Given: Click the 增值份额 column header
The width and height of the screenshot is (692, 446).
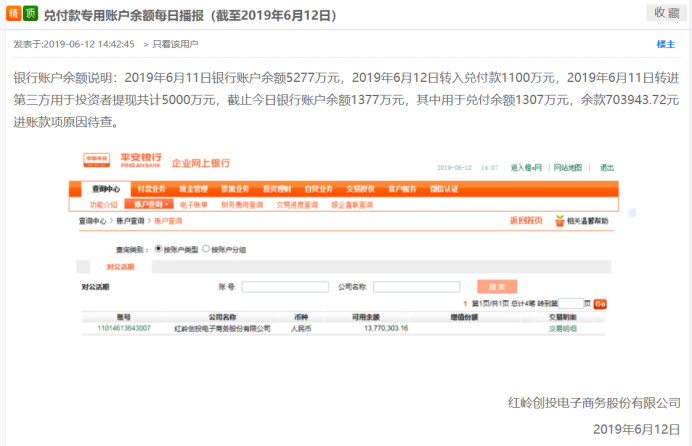Looking at the screenshot, I should [x=464, y=317].
